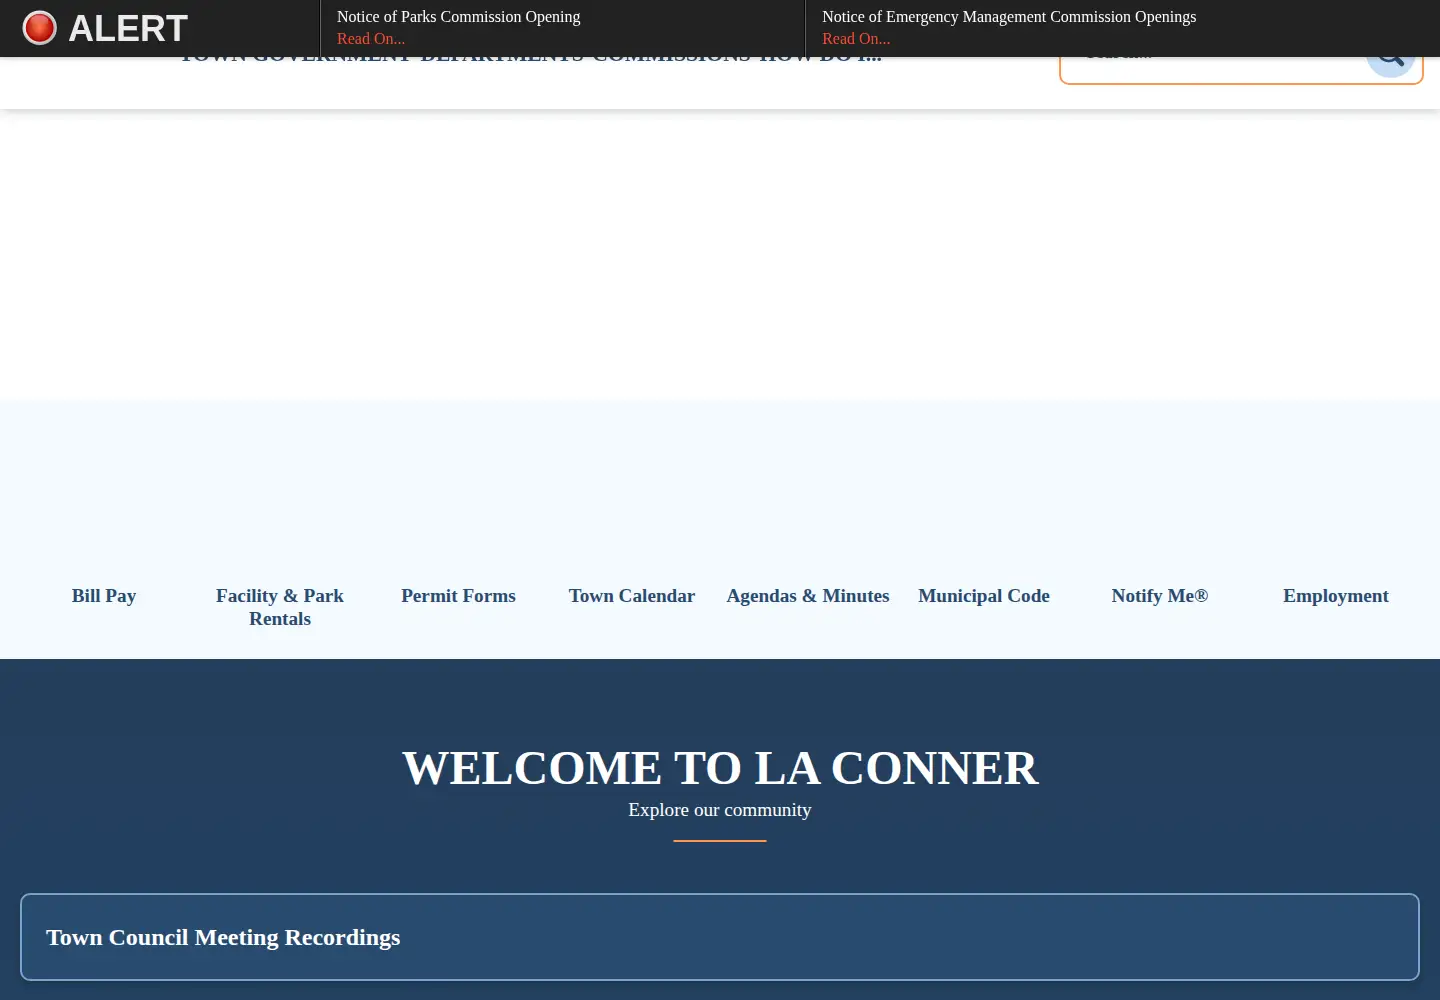This screenshot has height=1000, width=1440.
Task: Open Town Council Meeting Recordings panel
Action: [x=720, y=937]
